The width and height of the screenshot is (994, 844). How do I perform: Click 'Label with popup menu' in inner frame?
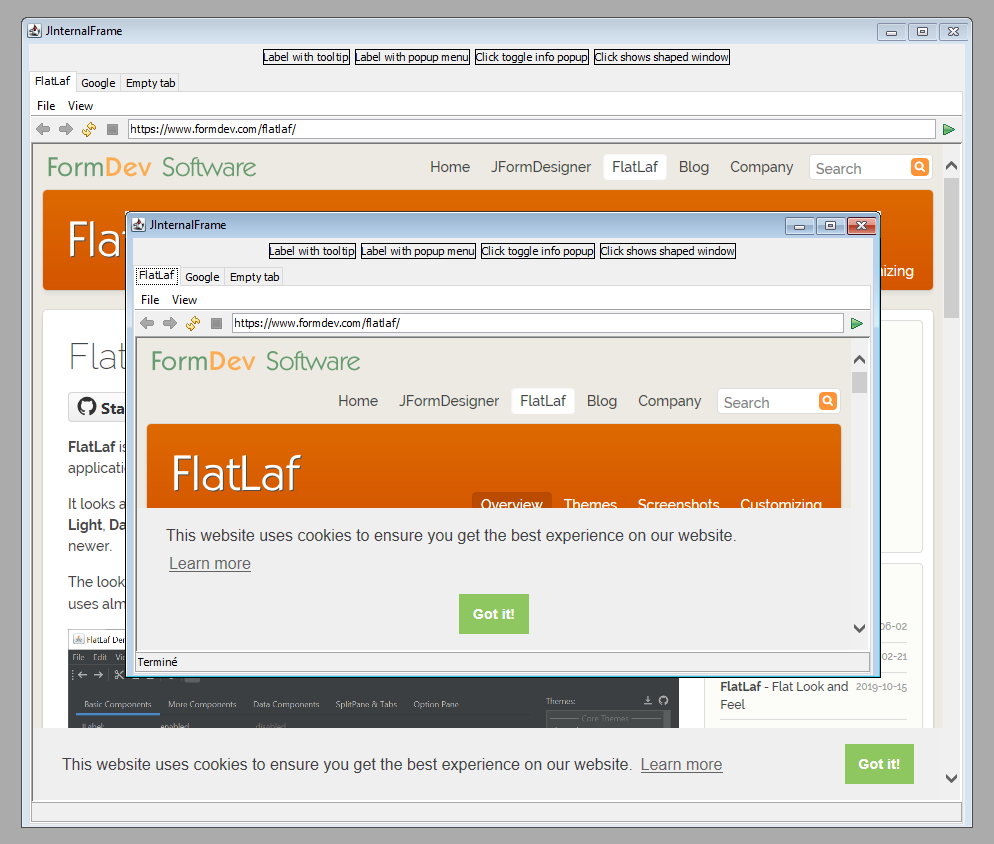[x=418, y=251]
